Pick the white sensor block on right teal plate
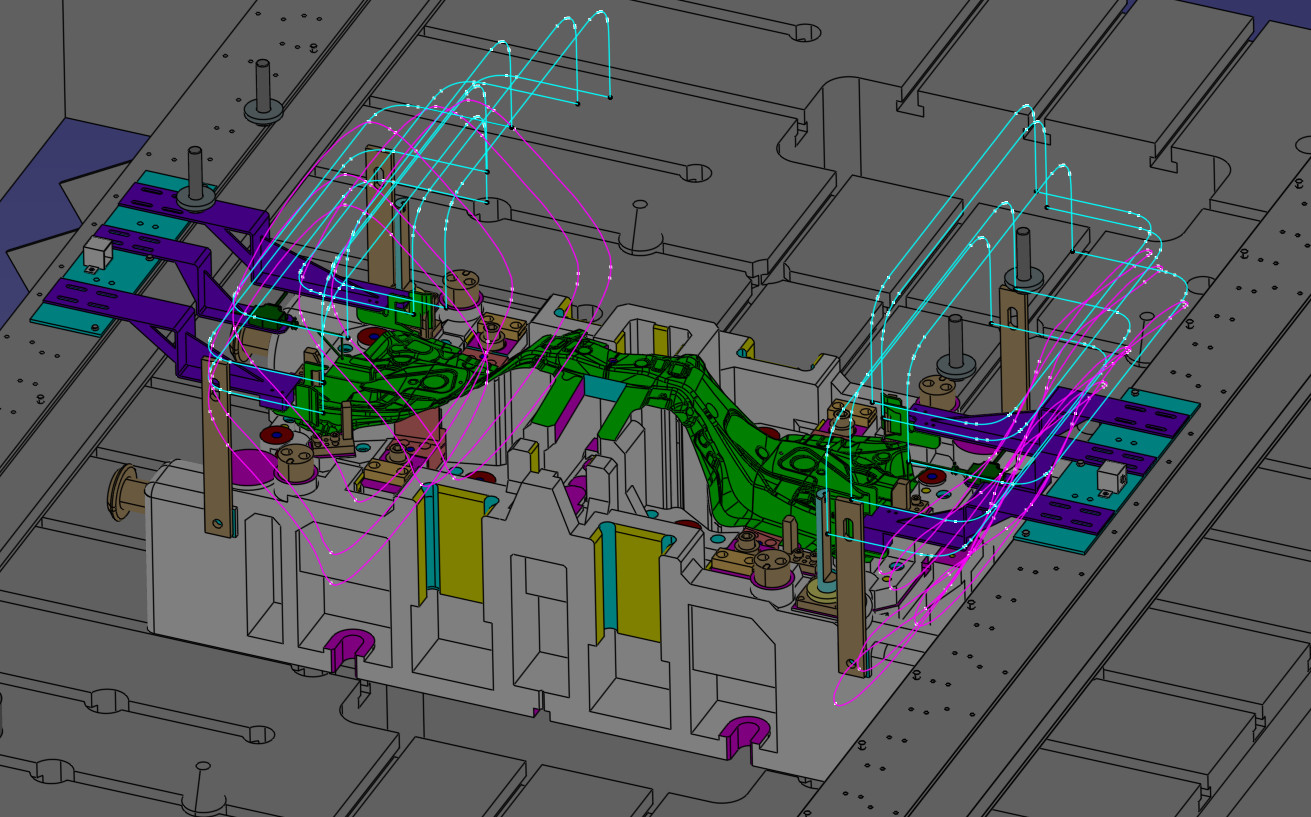Screen dimensions: 1311x817 [x=1110, y=478]
